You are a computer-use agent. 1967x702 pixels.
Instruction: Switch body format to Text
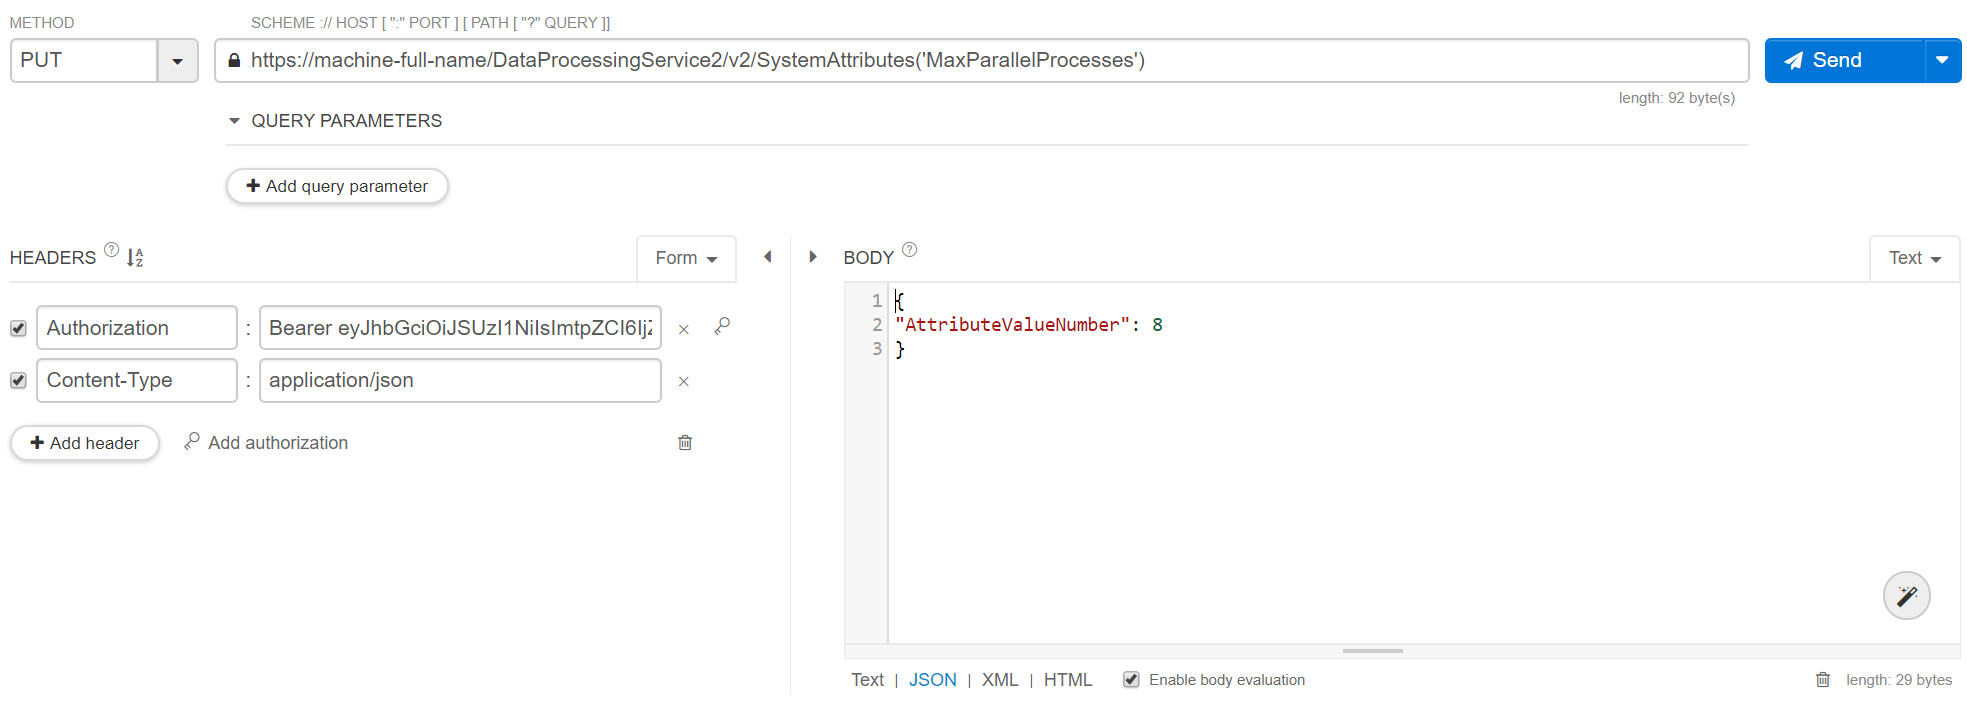pos(867,680)
